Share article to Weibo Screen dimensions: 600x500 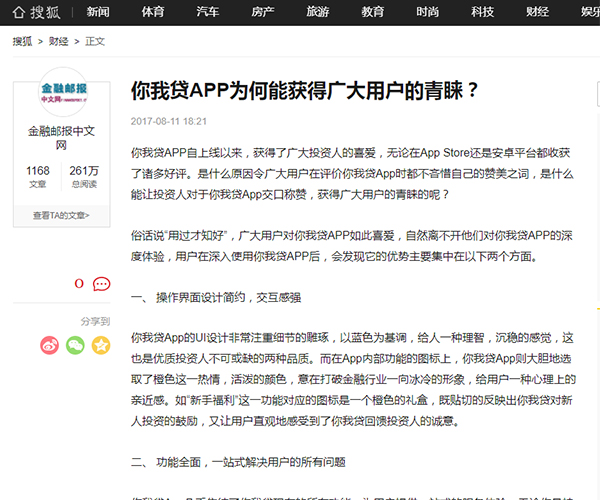click(50, 345)
